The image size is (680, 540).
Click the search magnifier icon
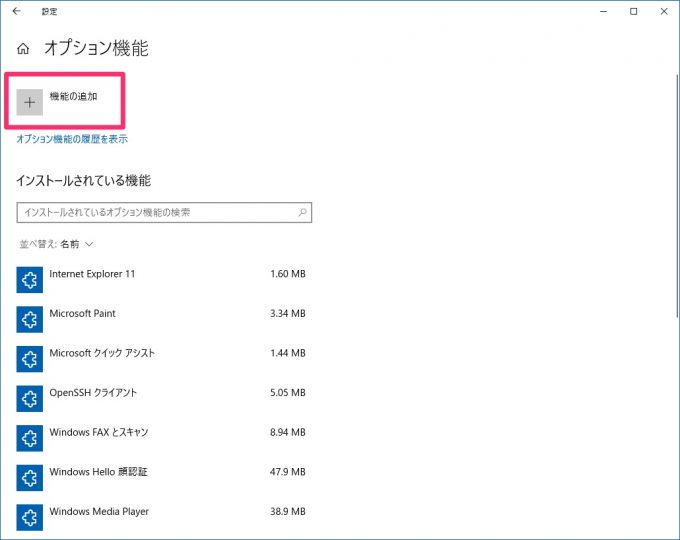(x=302, y=212)
